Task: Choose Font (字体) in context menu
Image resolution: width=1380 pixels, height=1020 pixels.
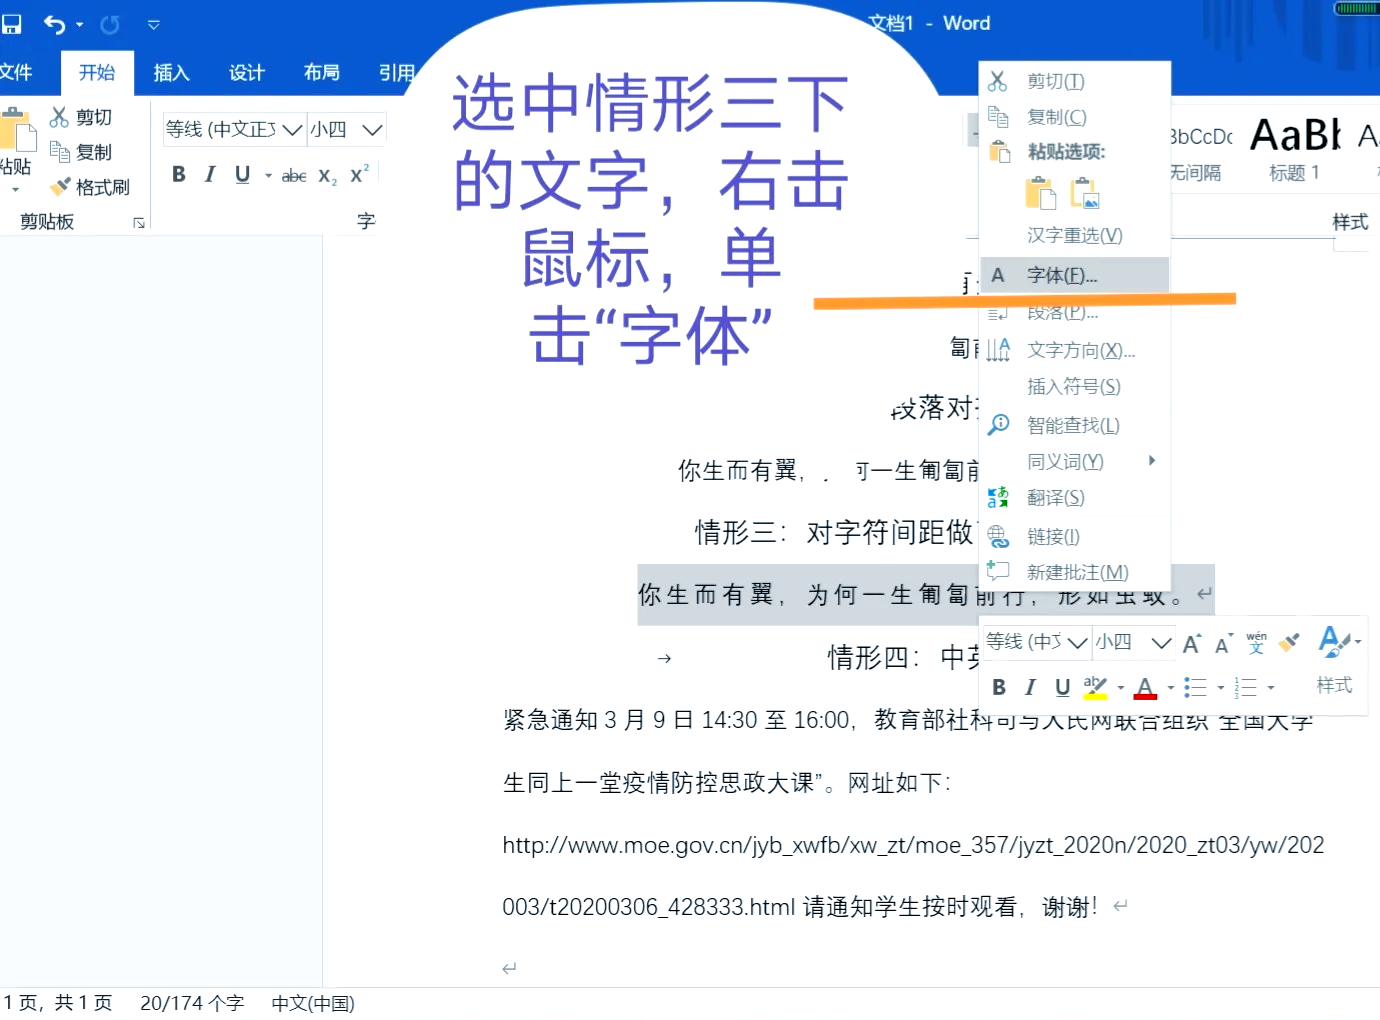Action: pyautogui.click(x=1062, y=275)
